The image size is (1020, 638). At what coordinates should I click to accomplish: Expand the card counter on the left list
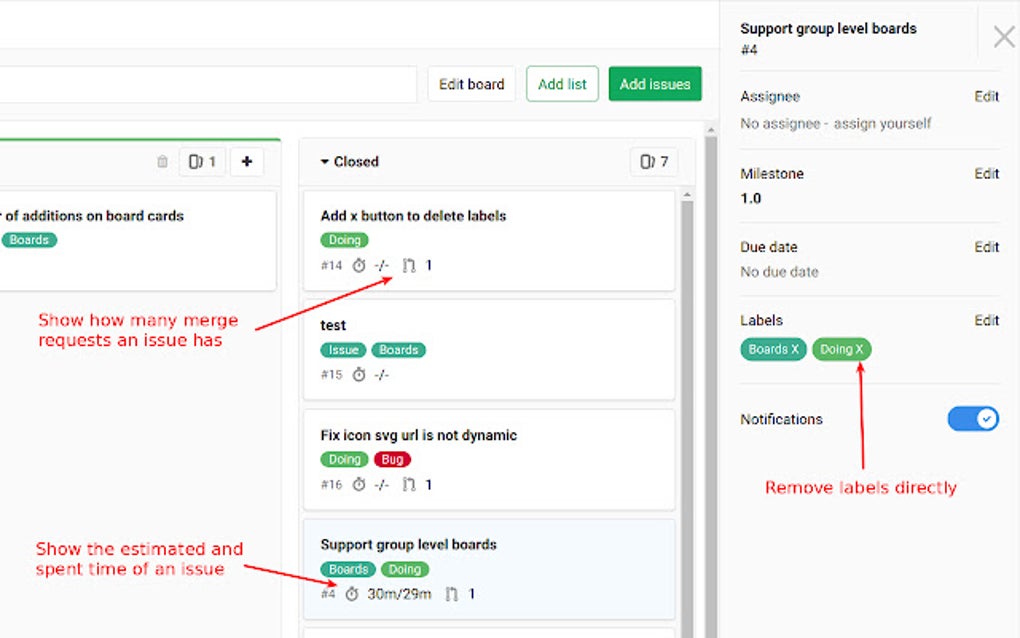pos(202,161)
